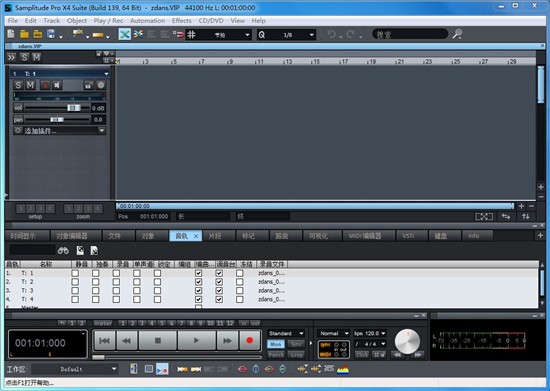Check solo checkbox for T: 2 row
The height and width of the screenshot is (391, 550).
point(95,282)
